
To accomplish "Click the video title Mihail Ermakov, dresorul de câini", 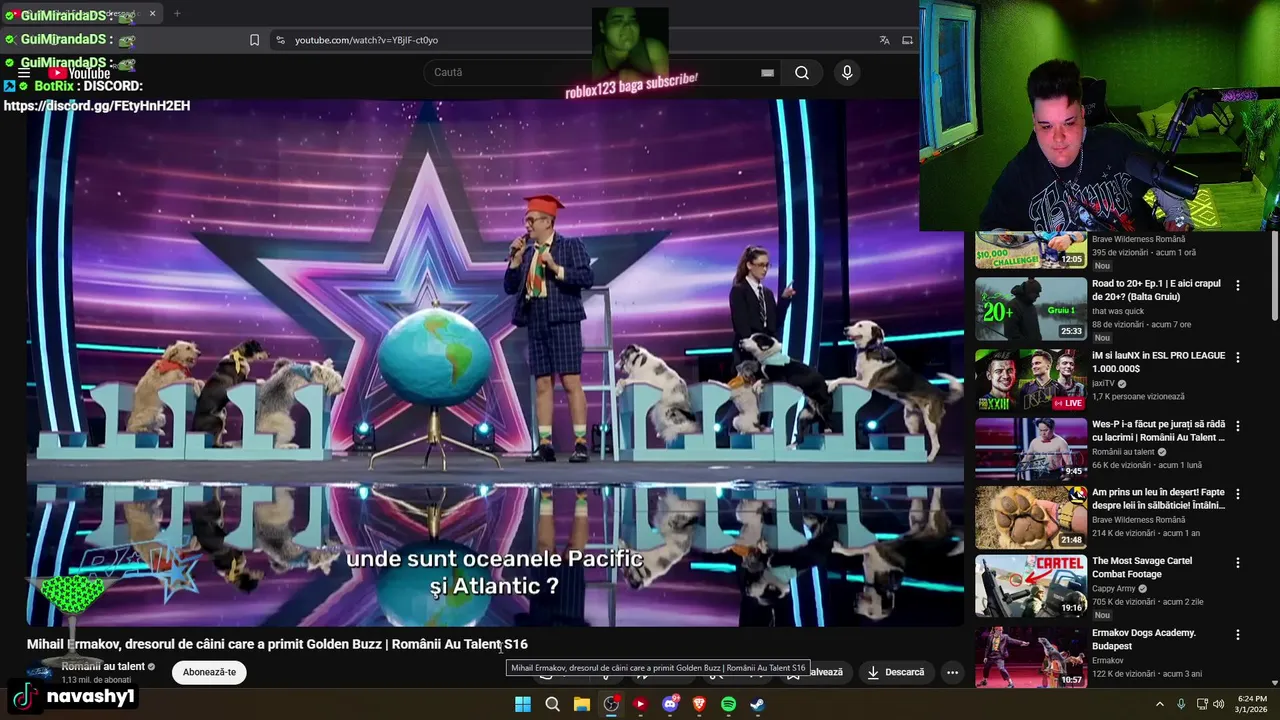I will (277, 644).
